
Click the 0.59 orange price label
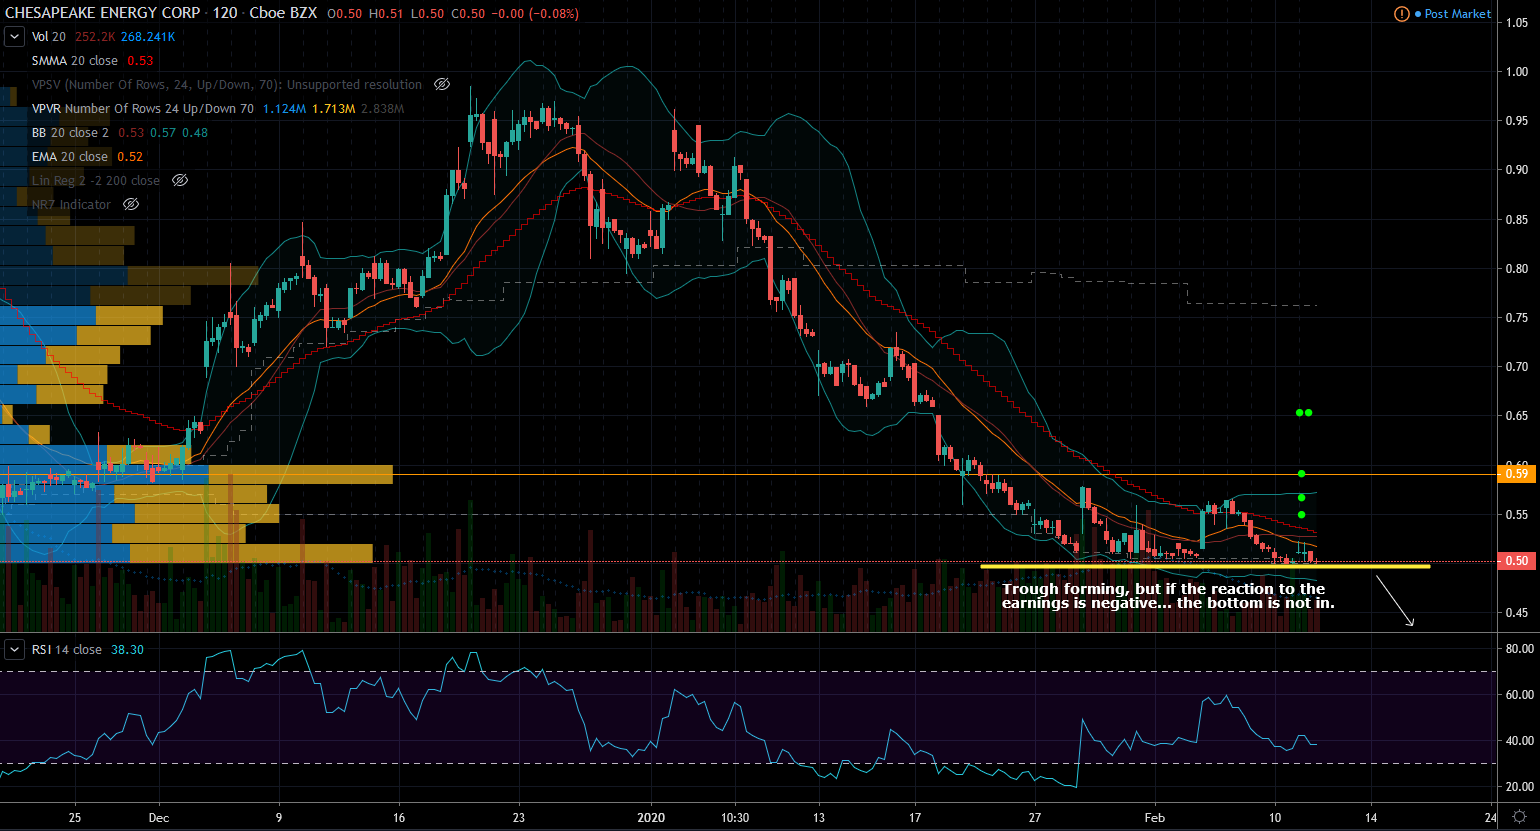1516,473
